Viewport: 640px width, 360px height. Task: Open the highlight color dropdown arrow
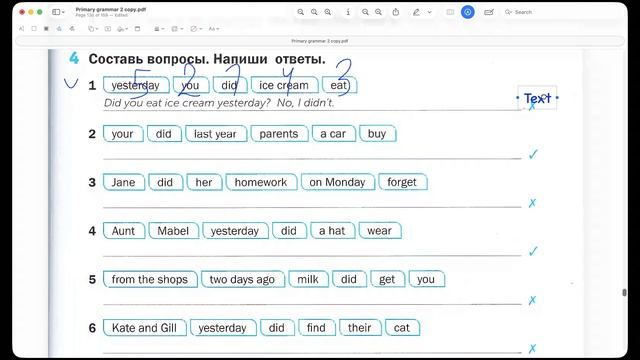pos(429,12)
